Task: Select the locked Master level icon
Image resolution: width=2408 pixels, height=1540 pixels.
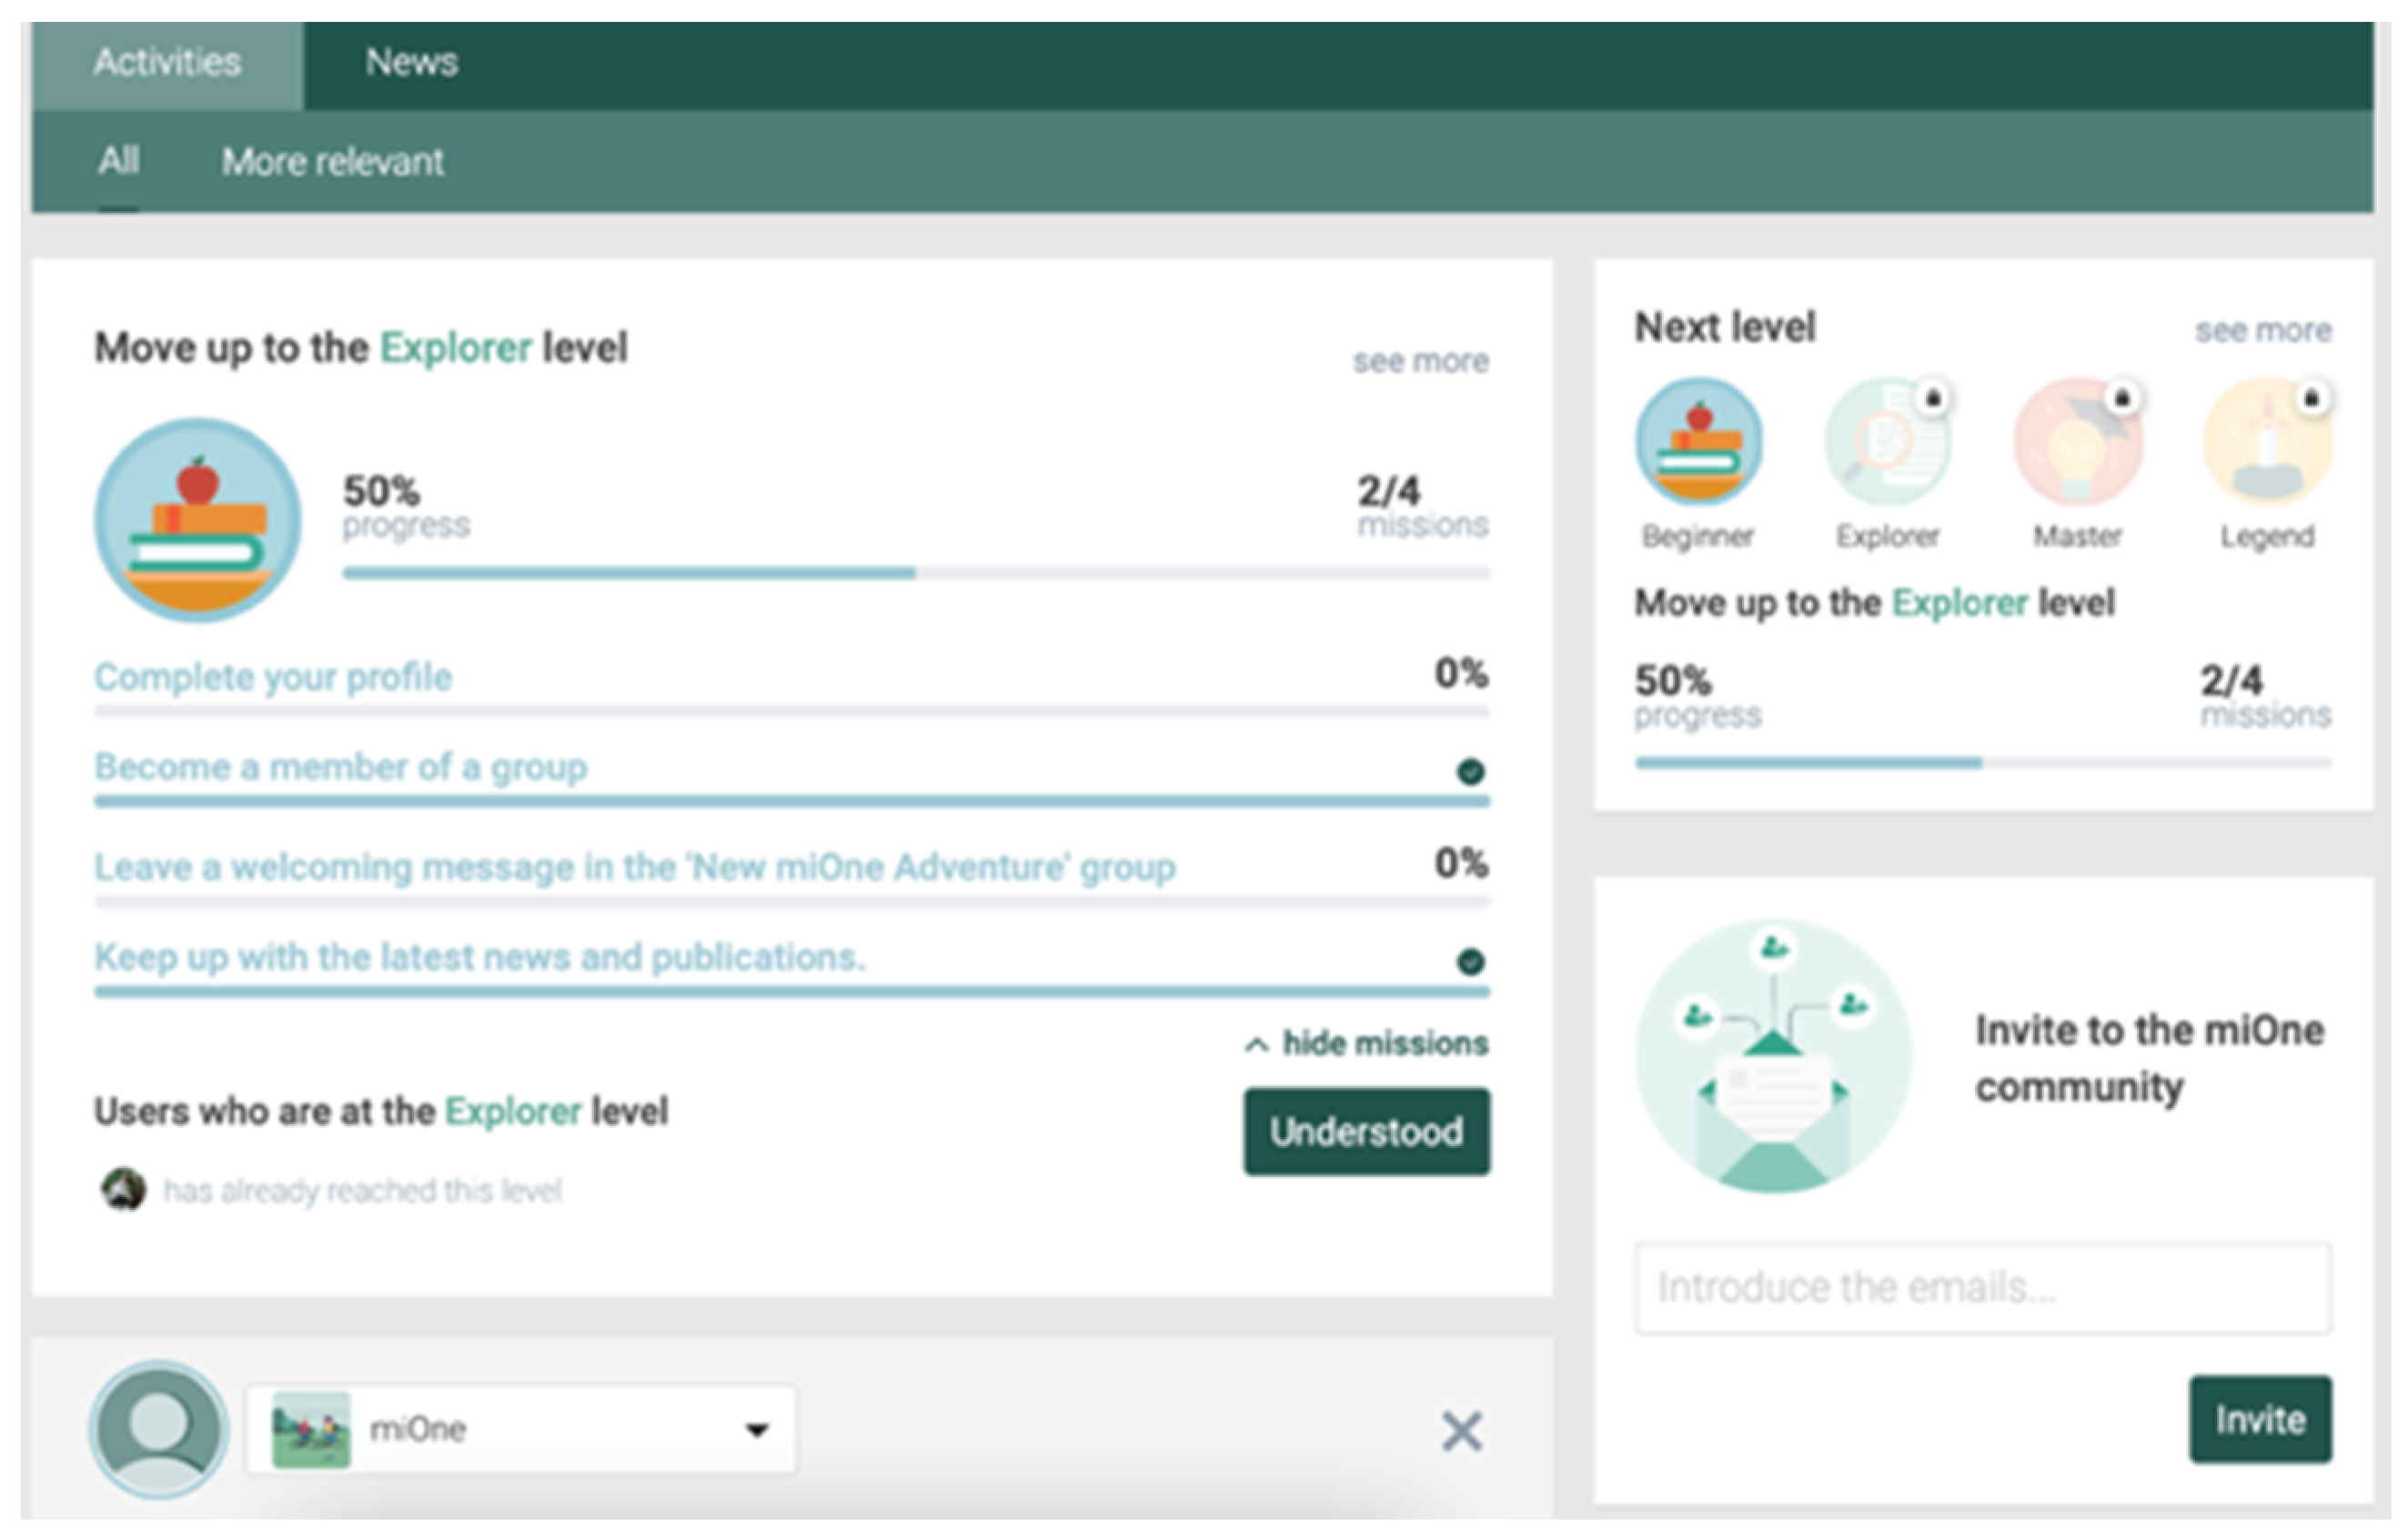Action: [x=2077, y=441]
